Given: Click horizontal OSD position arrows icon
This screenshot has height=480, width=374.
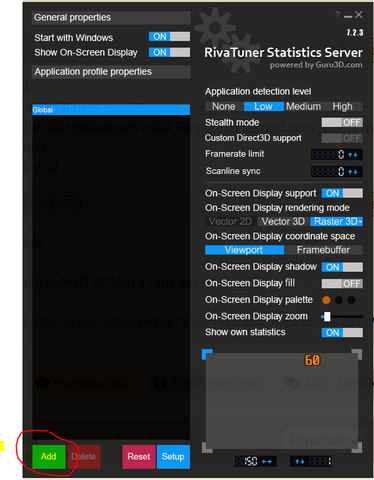Looking at the screenshot, I should (267, 461).
